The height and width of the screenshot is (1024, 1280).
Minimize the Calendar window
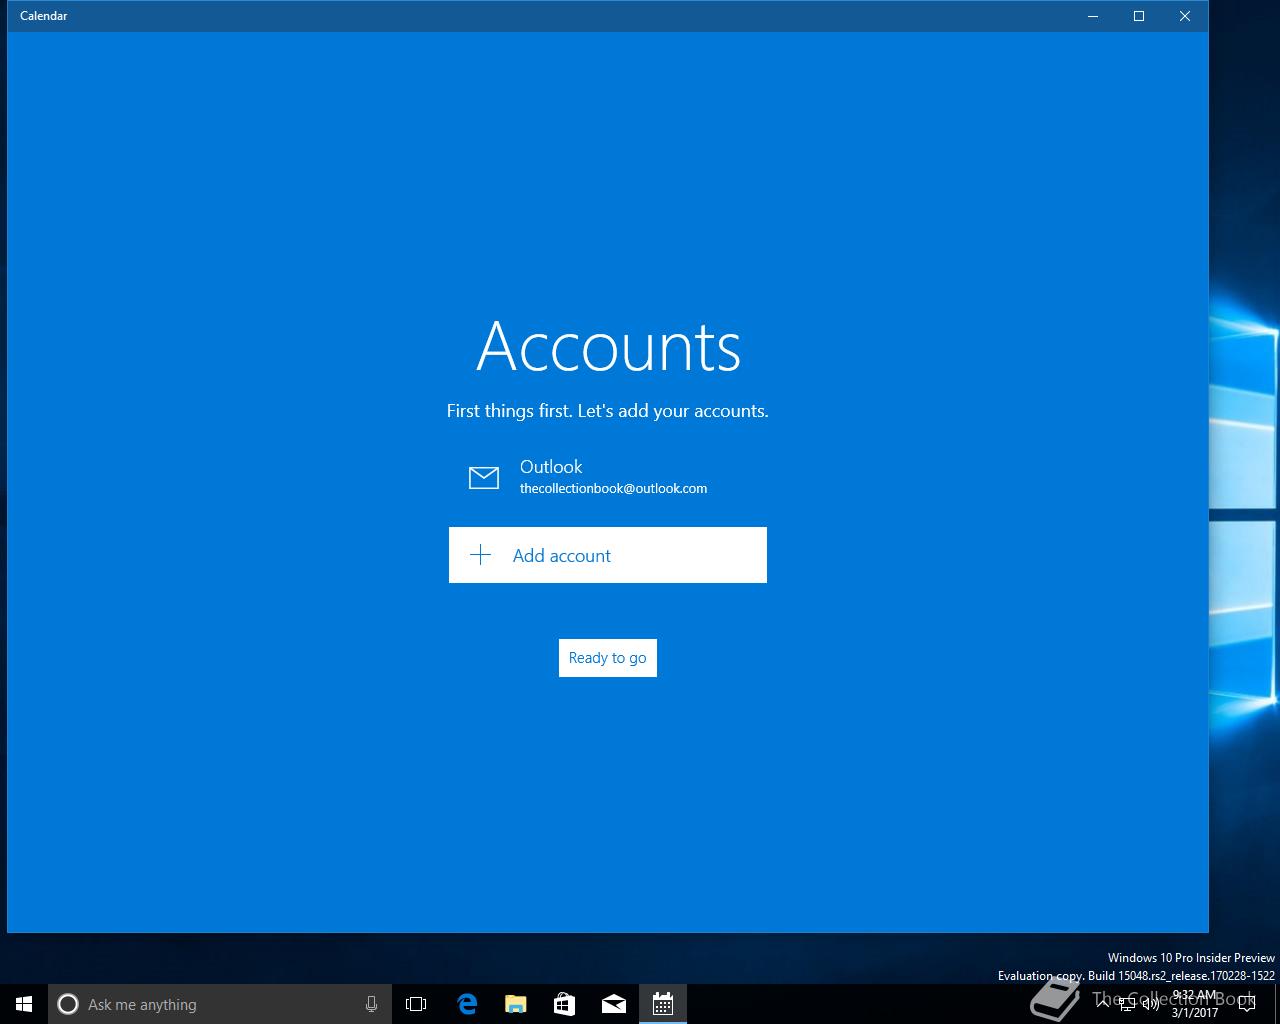click(x=1093, y=16)
